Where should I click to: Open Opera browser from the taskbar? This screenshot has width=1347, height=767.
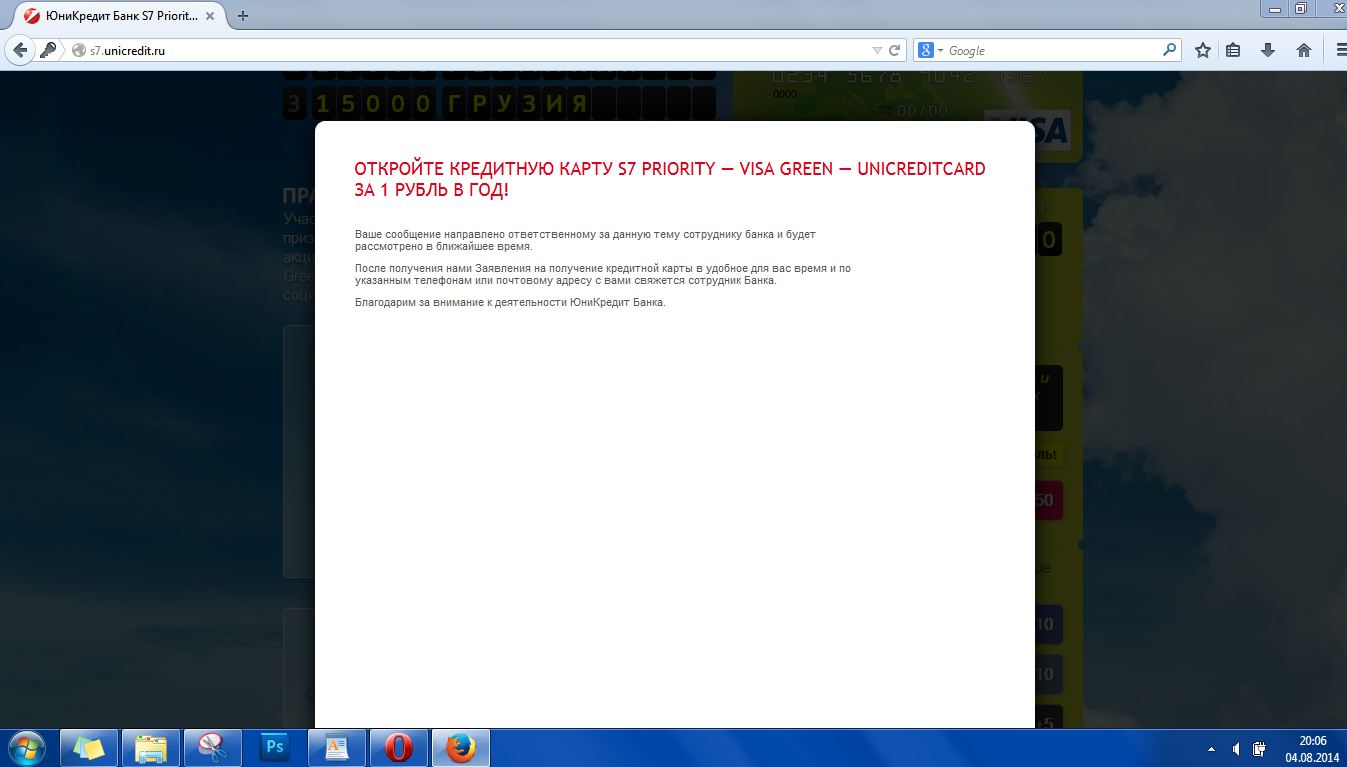tap(399, 748)
